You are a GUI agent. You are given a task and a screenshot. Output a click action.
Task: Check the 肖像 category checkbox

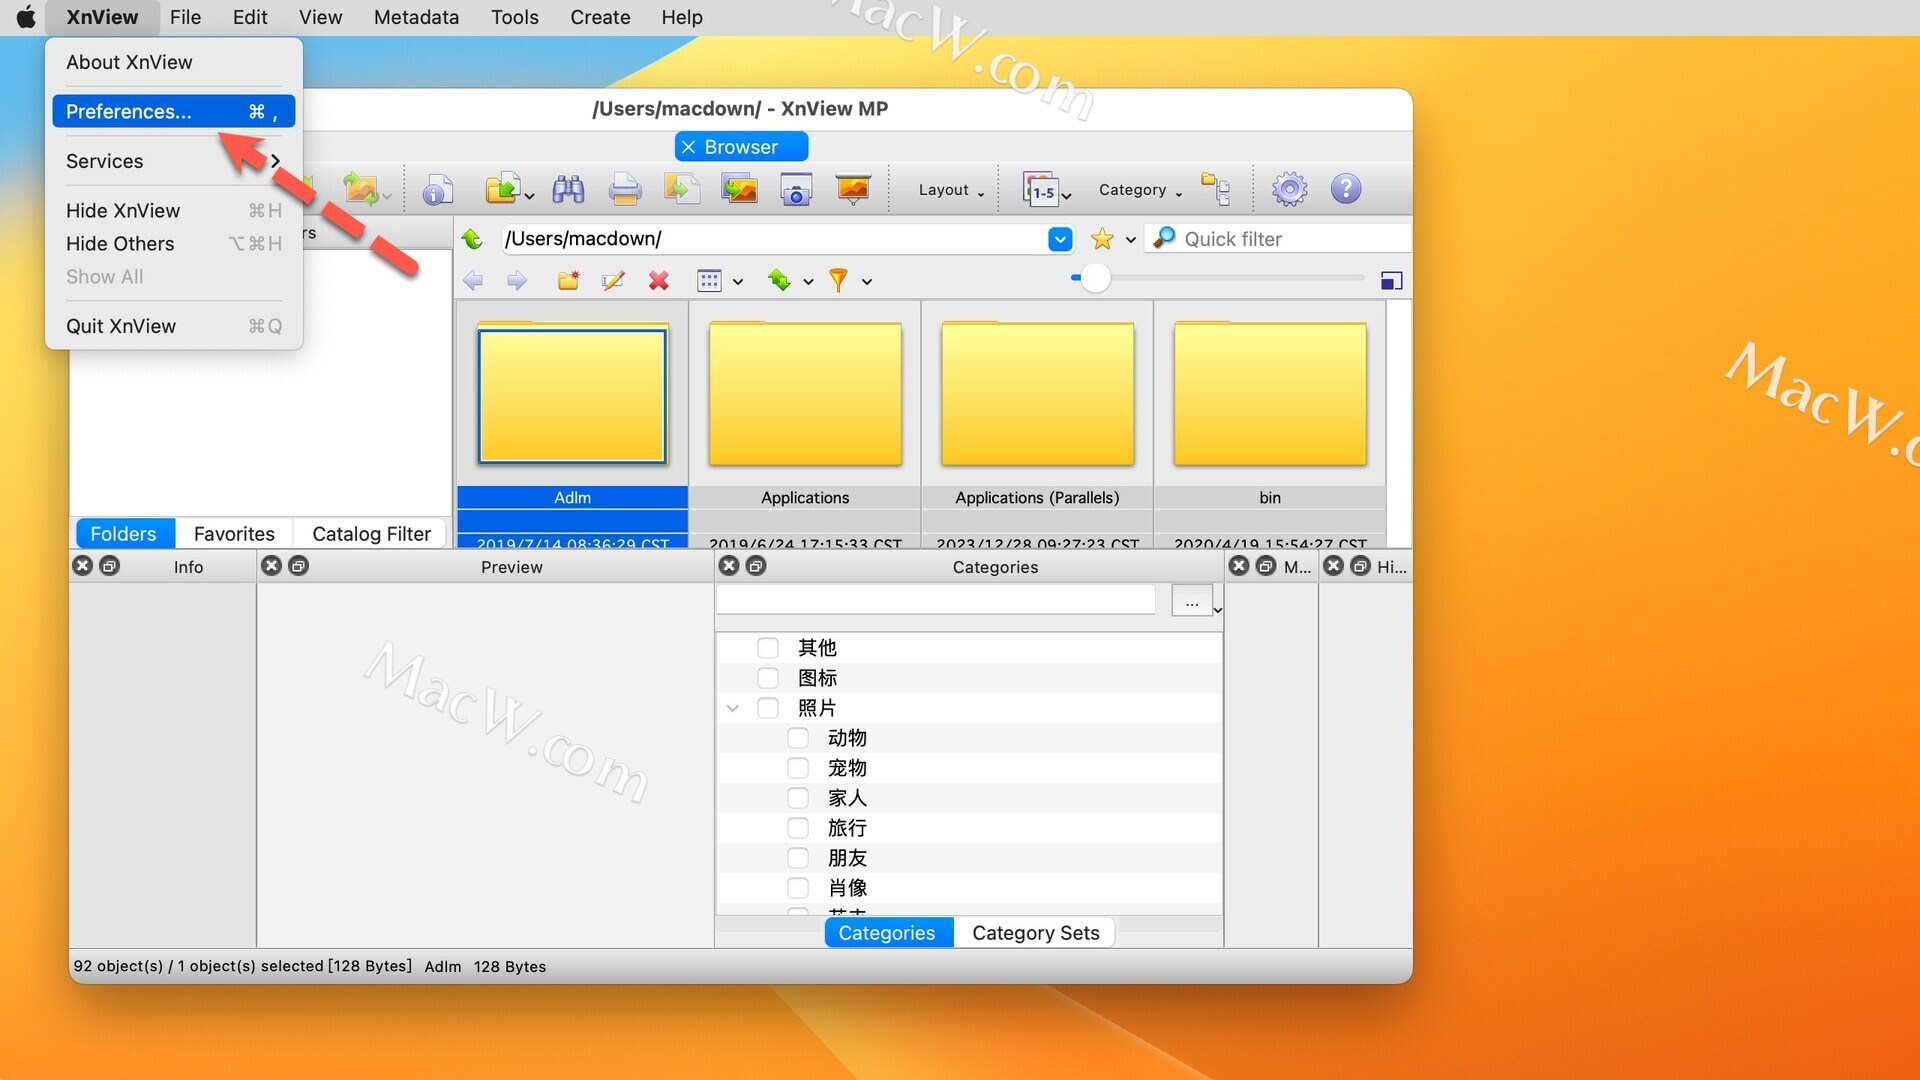click(x=797, y=888)
